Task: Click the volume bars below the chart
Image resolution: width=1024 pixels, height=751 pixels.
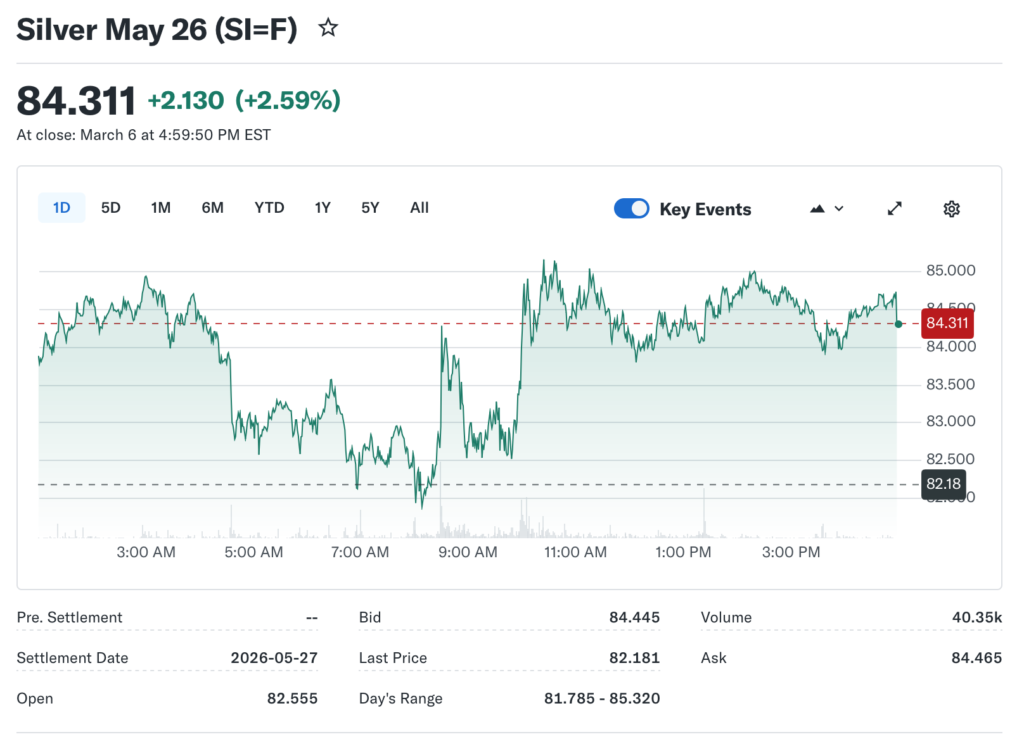Action: (x=500, y=525)
